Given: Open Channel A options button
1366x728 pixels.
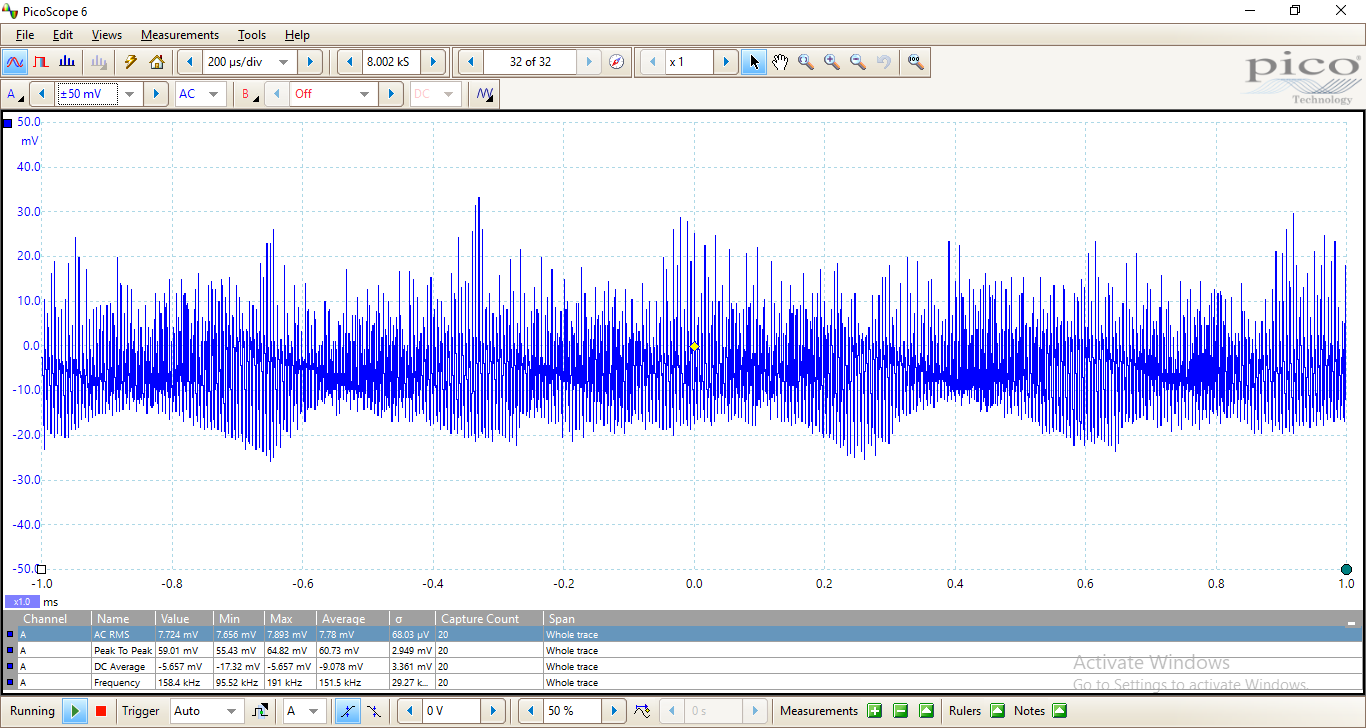Looking at the screenshot, I should [x=15, y=94].
